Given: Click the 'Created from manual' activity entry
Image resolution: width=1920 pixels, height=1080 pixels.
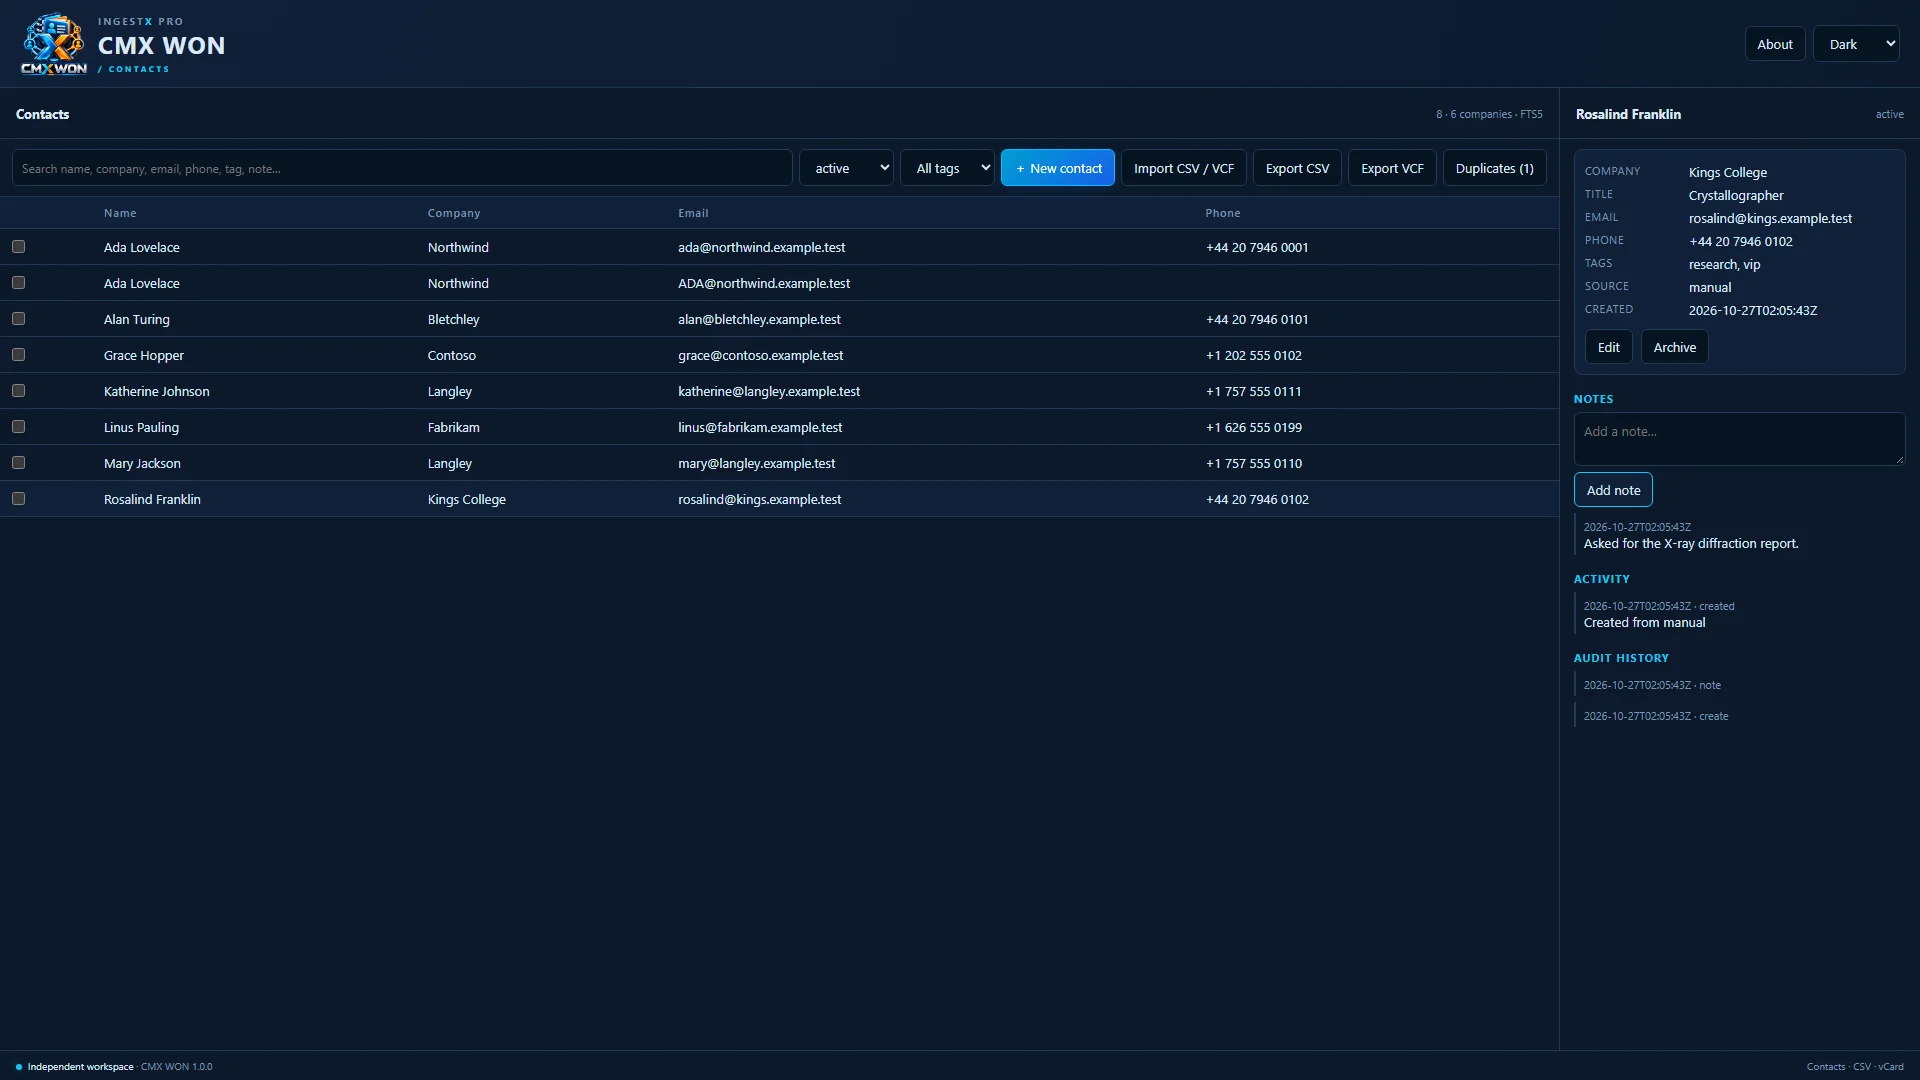Looking at the screenshot, I should coord(1644,622).
